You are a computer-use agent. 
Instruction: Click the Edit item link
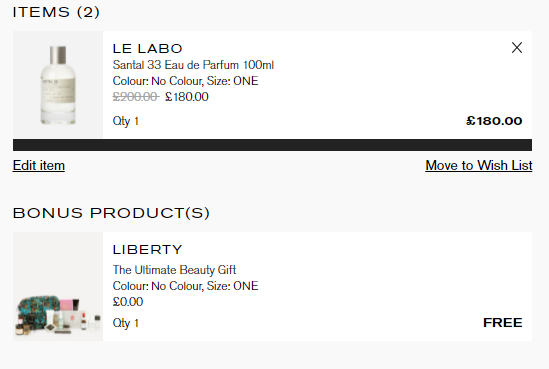[39, 166]
